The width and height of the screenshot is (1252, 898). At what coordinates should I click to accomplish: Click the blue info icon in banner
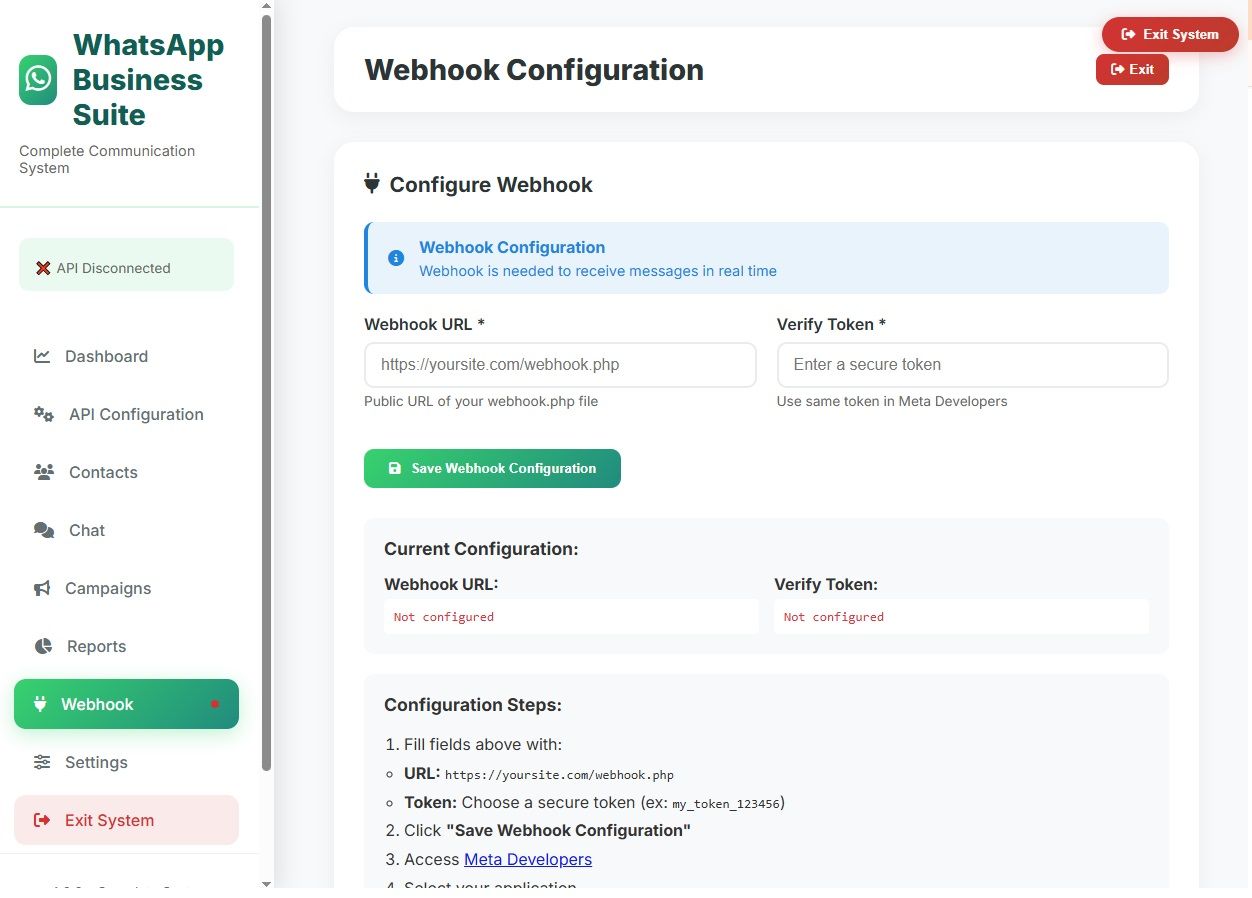tap(396, 258)
